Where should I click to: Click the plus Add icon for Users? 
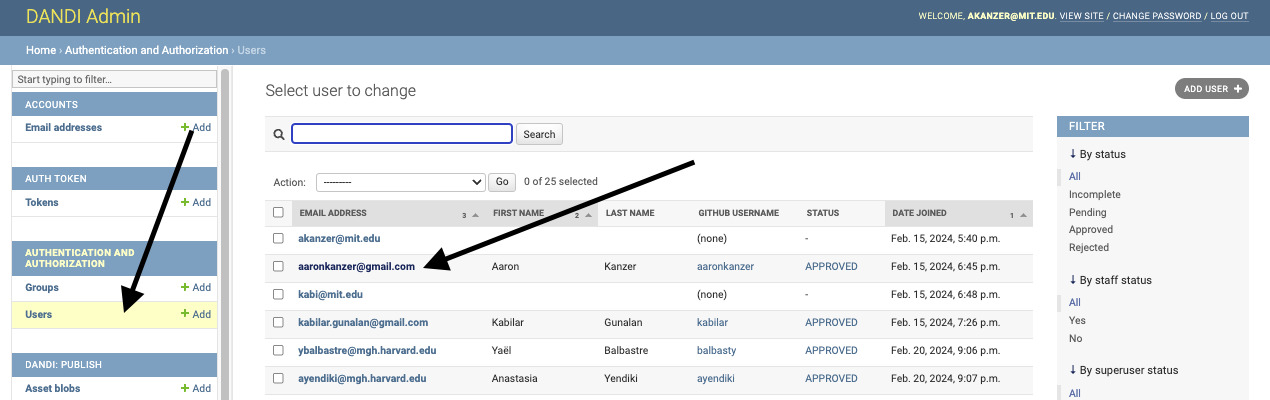pyautogui.click(x=185, y=315)
